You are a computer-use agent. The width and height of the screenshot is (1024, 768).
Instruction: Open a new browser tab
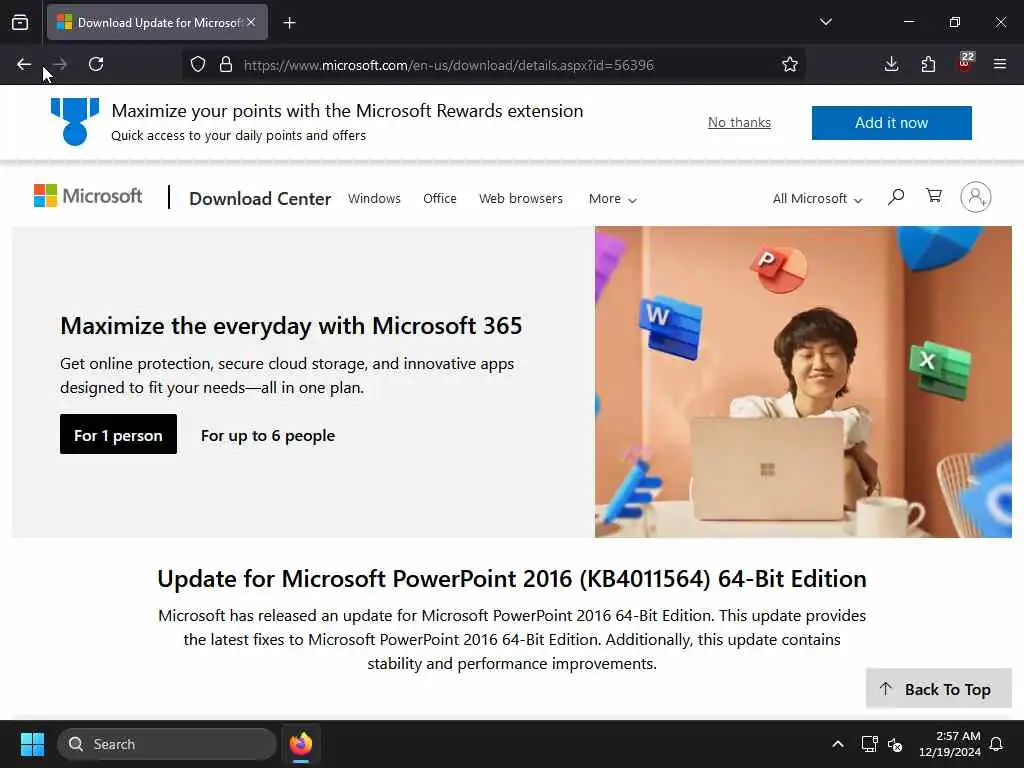289,23
